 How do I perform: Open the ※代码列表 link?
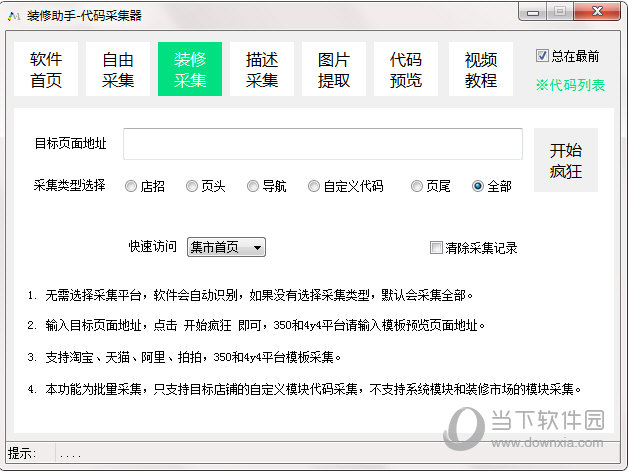[x=570, y=85]
